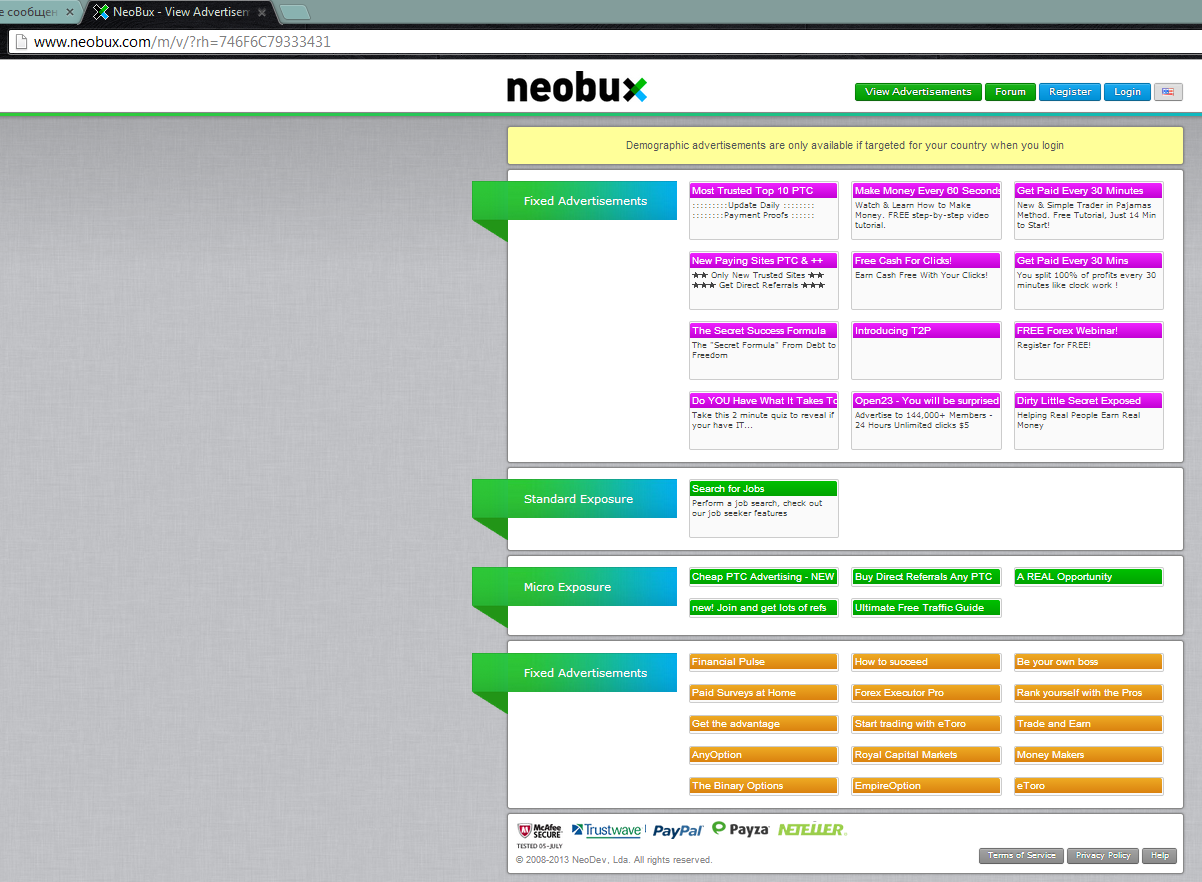Open AnyOption ad

(764, 755)
